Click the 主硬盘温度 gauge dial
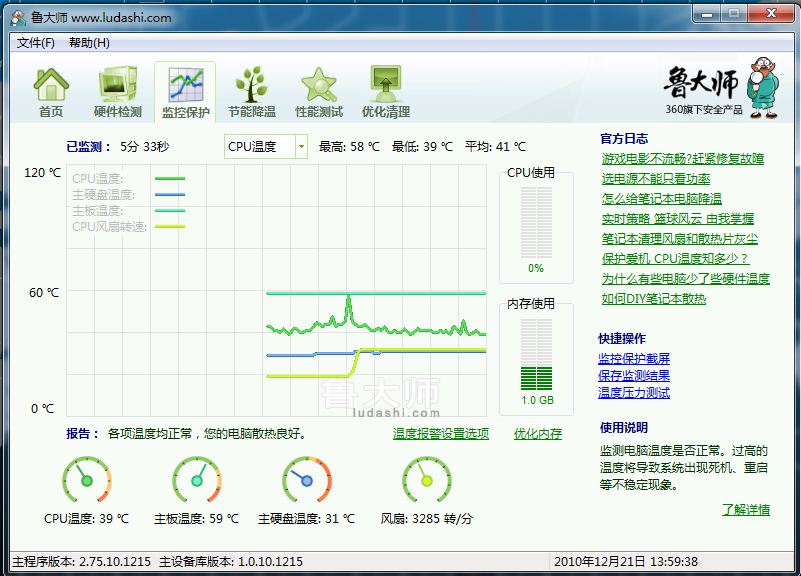The width and height of the screenshot is (801, 576). pyautogui.click(x=307, y=480)
